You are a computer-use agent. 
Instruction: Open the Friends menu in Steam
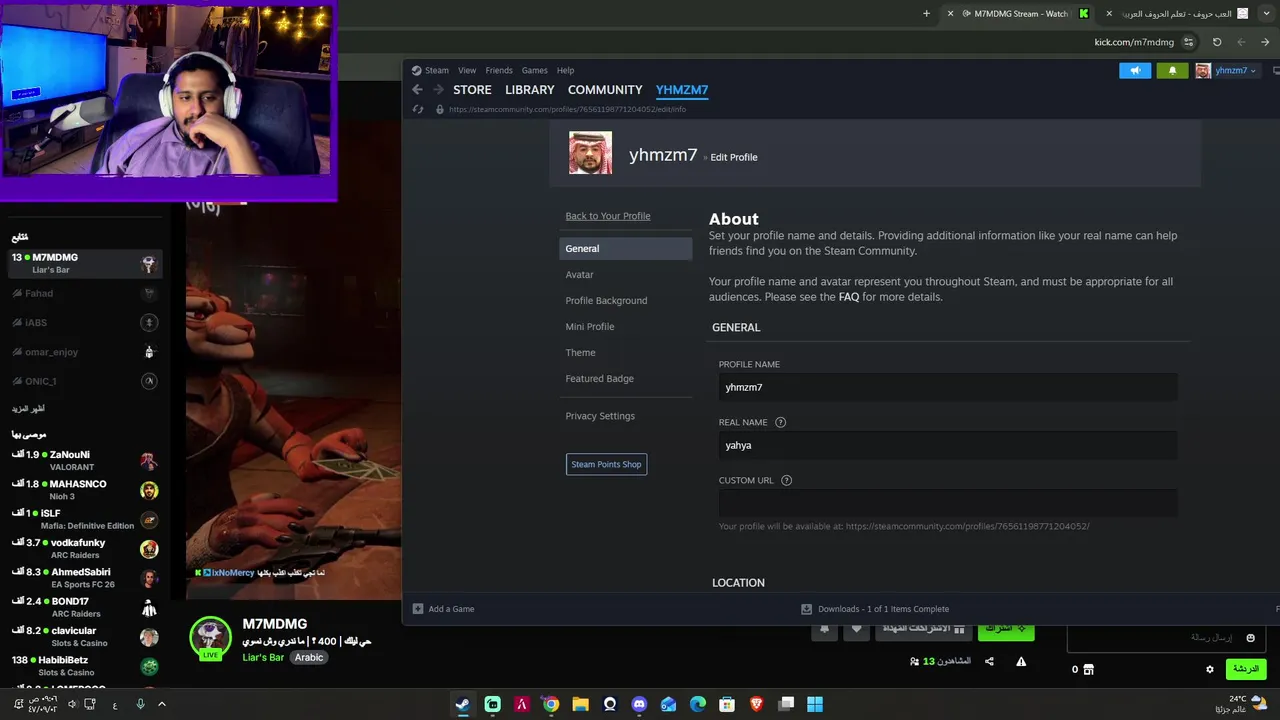499,71
